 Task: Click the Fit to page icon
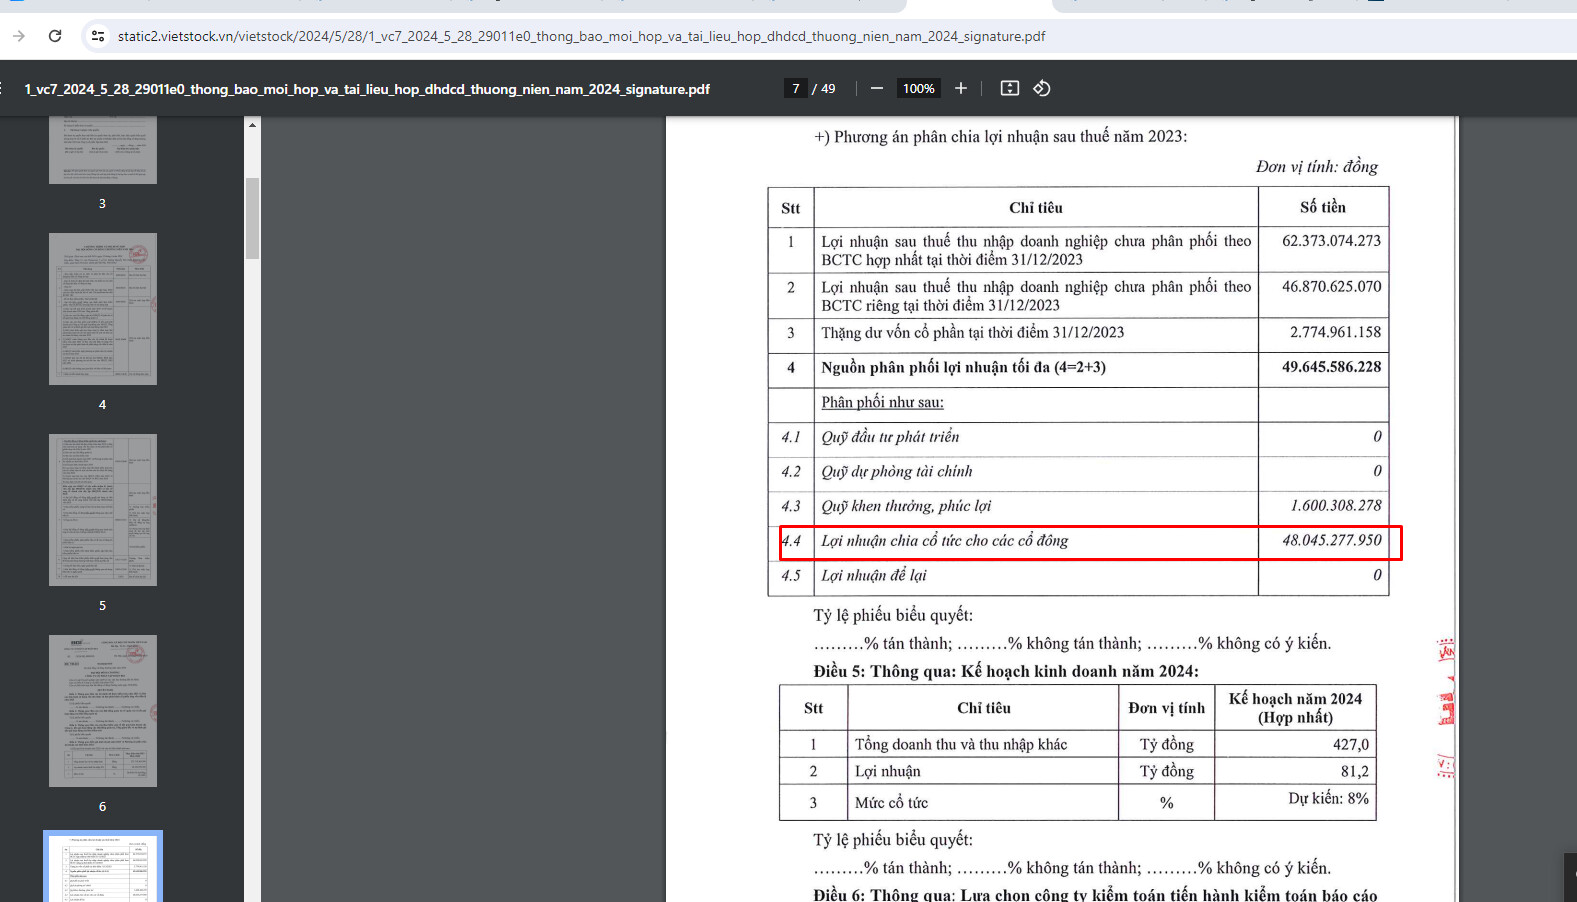tap(1010, 88)
